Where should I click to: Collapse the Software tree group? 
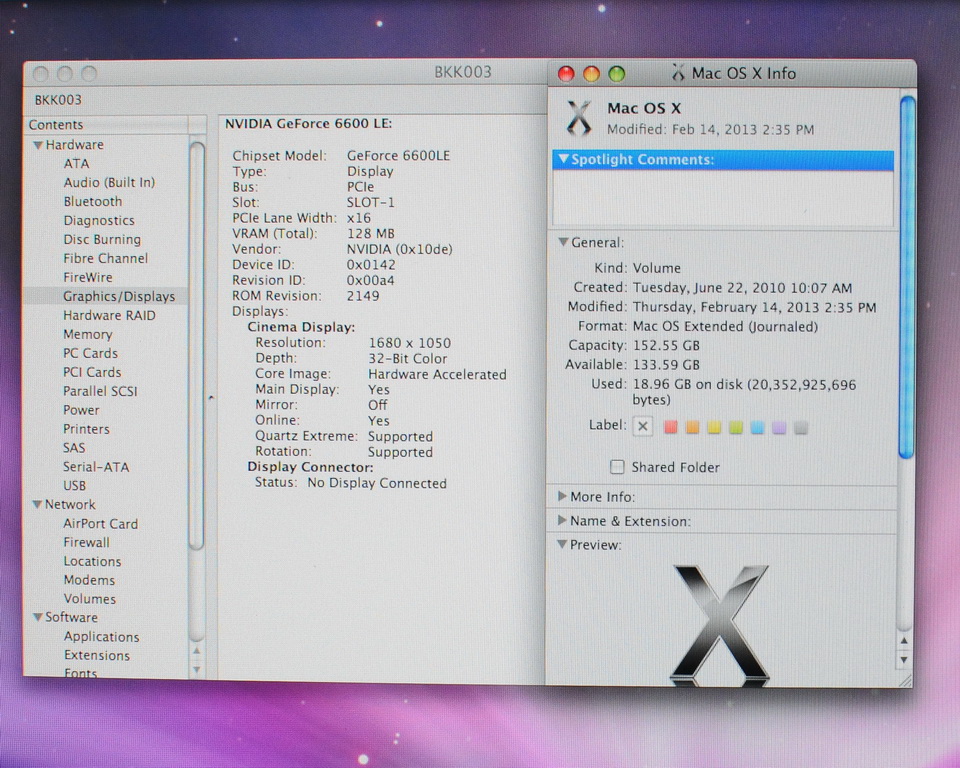click(38, 617)
